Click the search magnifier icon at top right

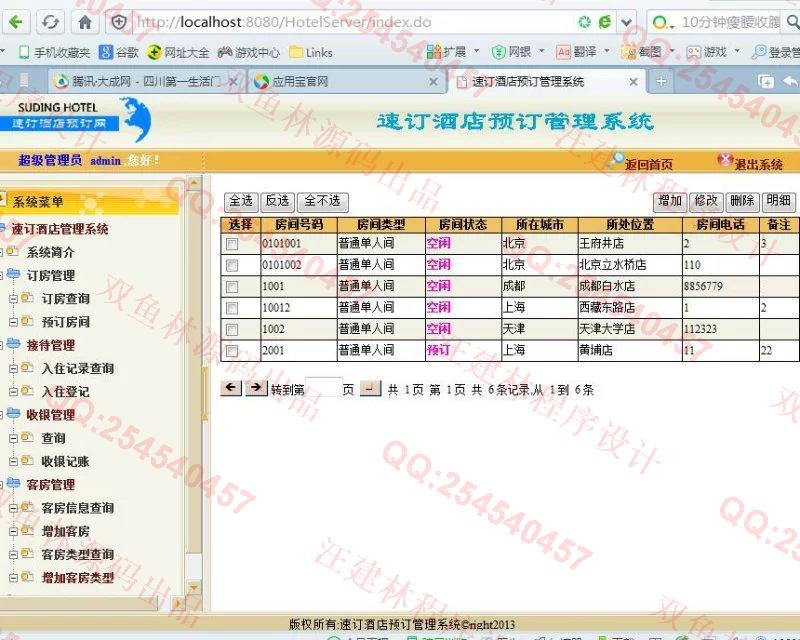(792, 22)
